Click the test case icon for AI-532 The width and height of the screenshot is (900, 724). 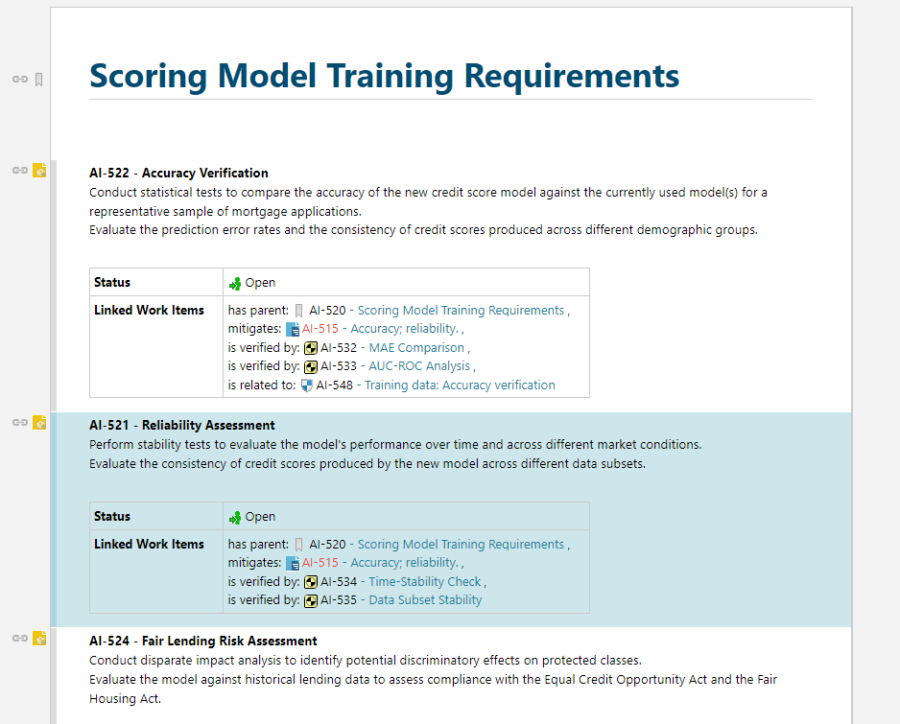pyautogui.click(x=310, y=348)
